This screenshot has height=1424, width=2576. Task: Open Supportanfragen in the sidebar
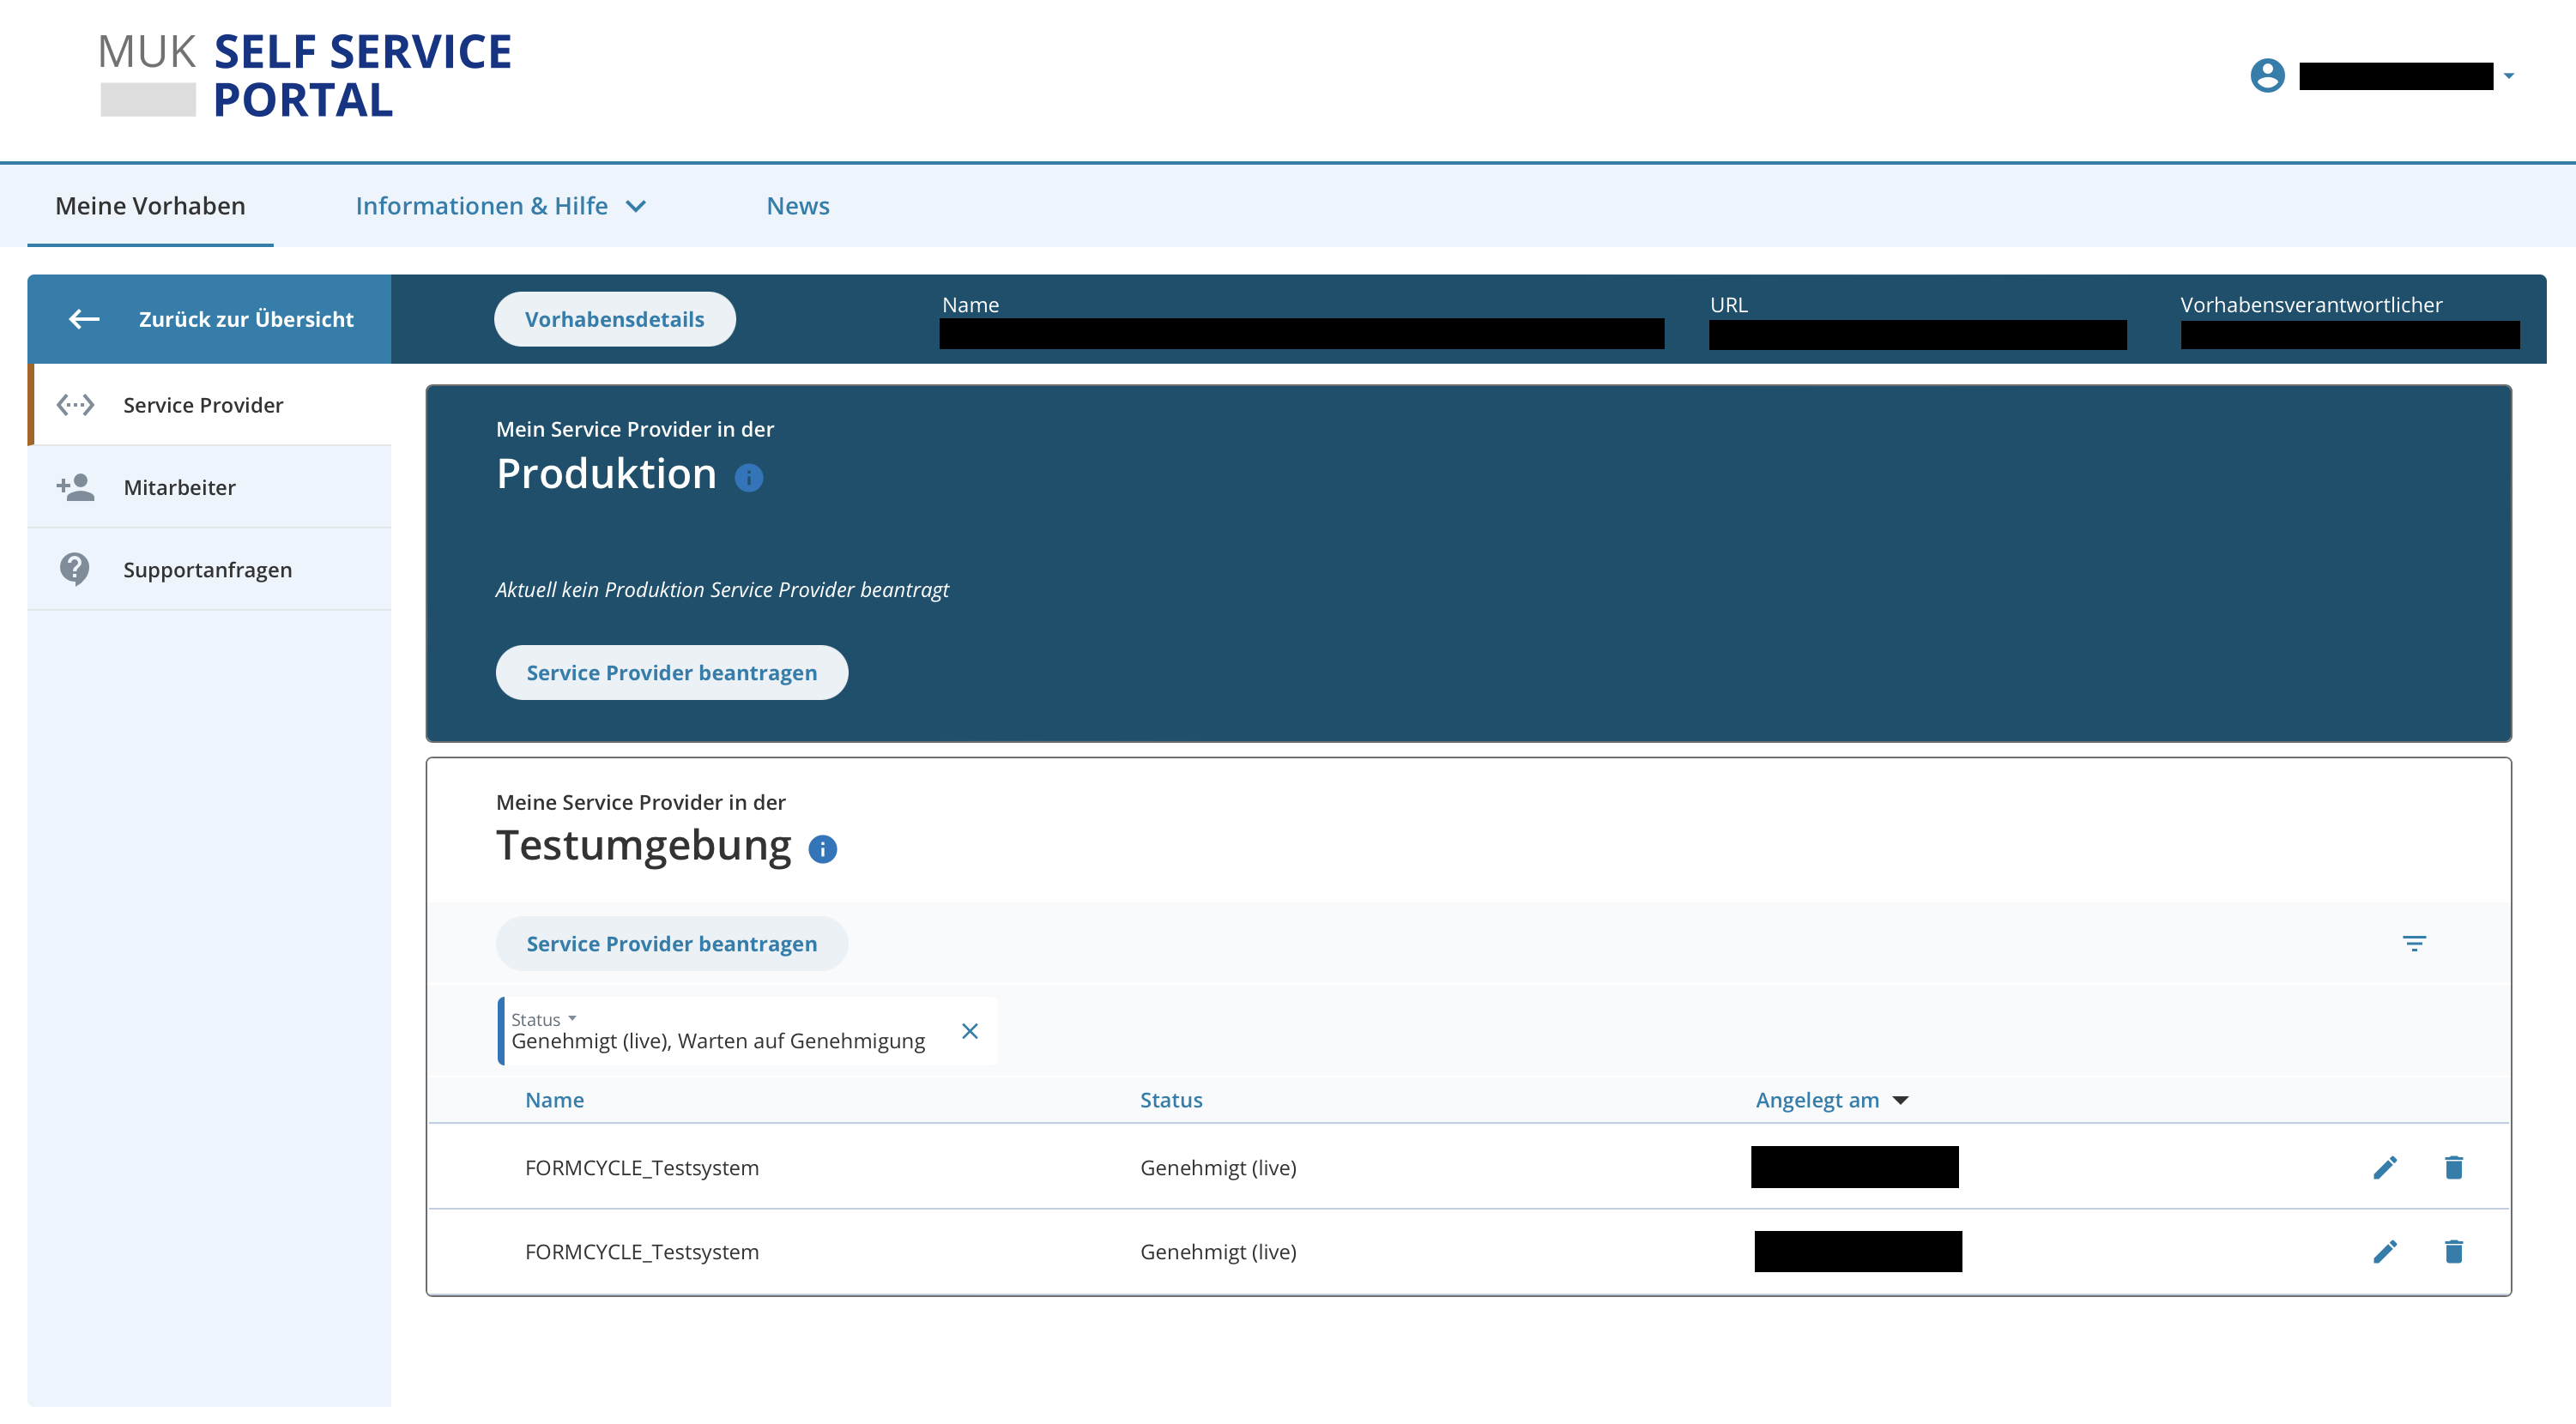point(207,569)
